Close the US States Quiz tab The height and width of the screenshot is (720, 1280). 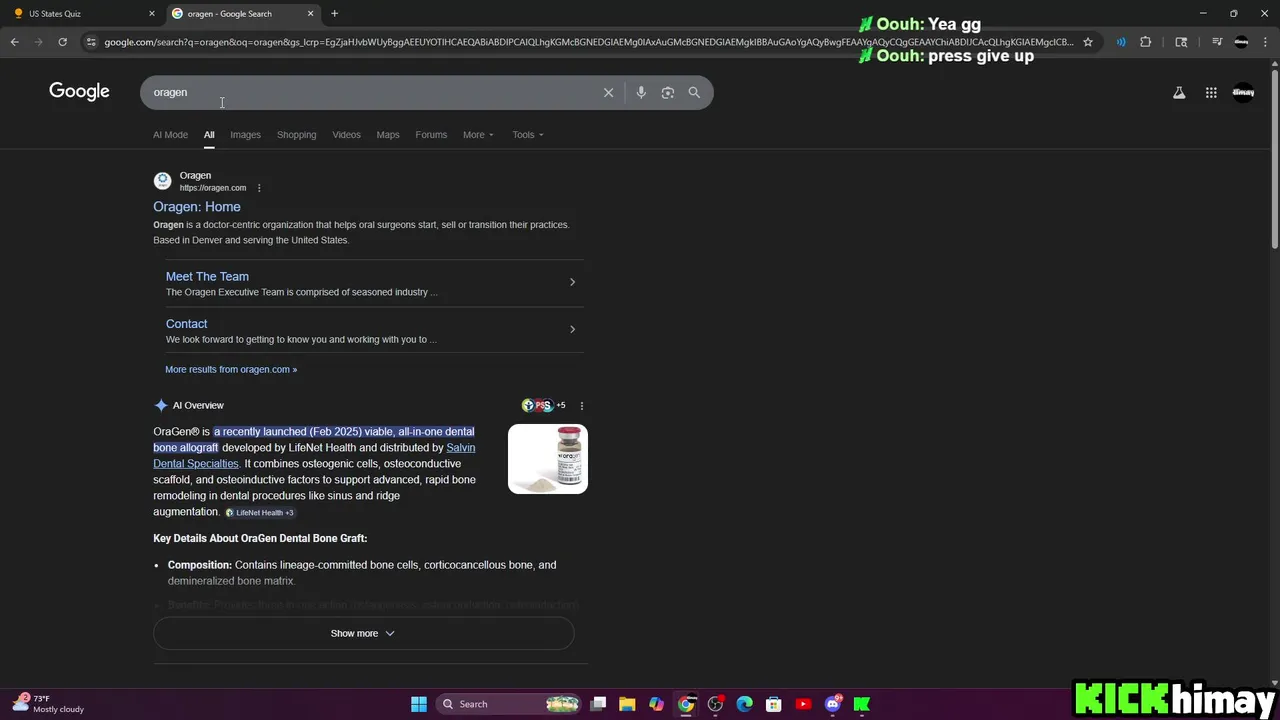point(152,13)
